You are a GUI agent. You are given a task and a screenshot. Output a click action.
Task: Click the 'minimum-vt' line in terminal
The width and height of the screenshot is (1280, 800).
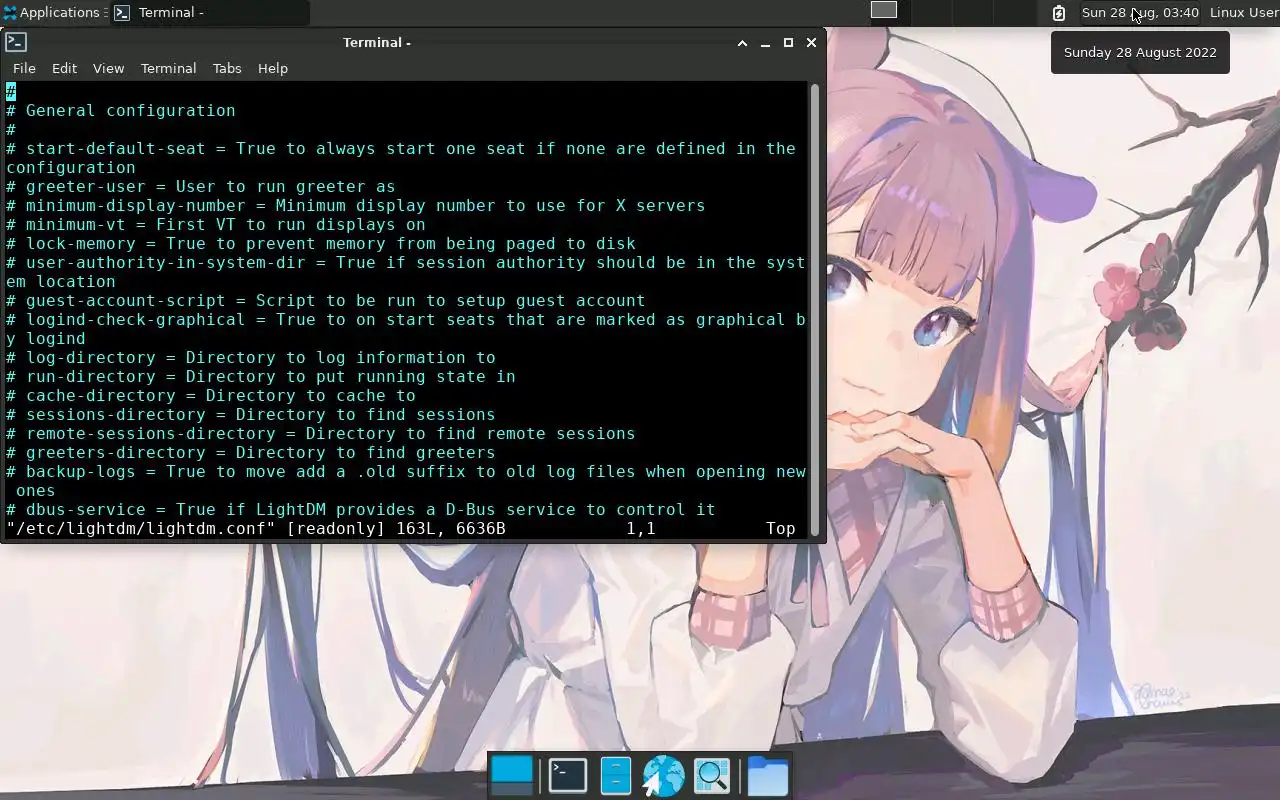pos(216,225)
